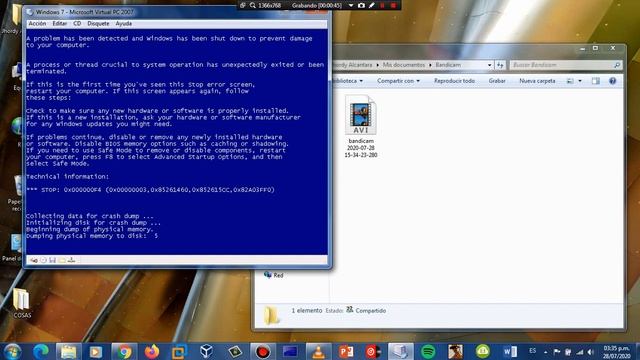Screen dimensions: 640x360
Task: Click the magnifier icon beside 1366x768
Action: [x=253, y=5]
